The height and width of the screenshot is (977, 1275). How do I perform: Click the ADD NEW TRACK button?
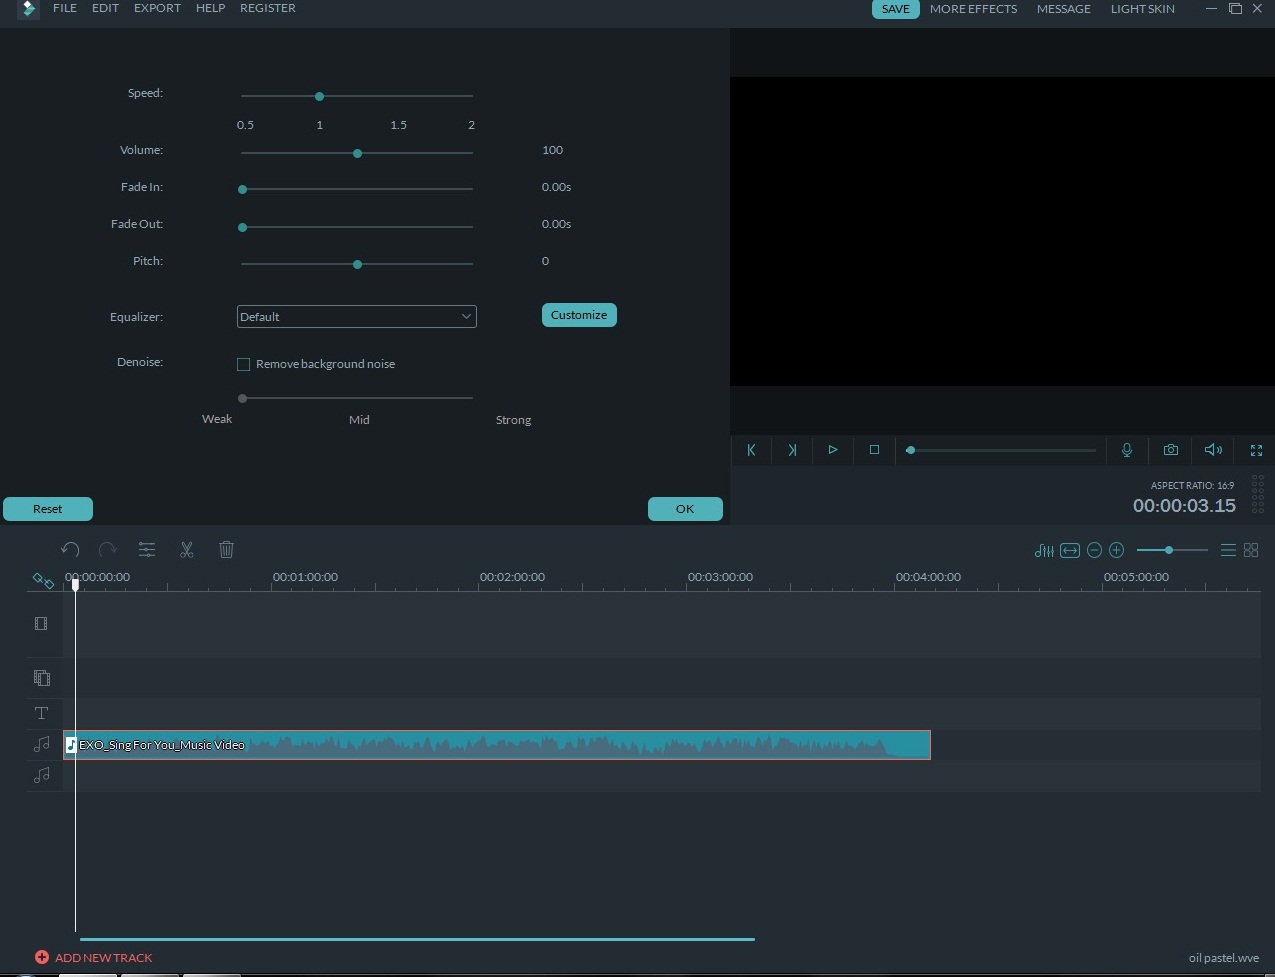click(94, 958)
